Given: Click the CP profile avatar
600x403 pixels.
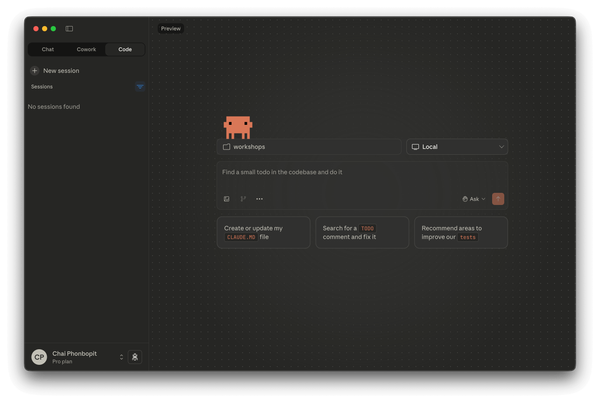Looking at the screenshot, I should click(39, 357).
